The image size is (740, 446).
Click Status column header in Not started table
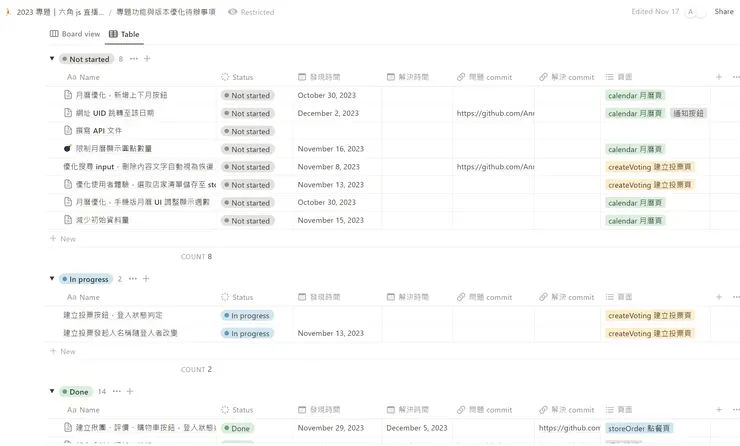click(x=237, y=77)
